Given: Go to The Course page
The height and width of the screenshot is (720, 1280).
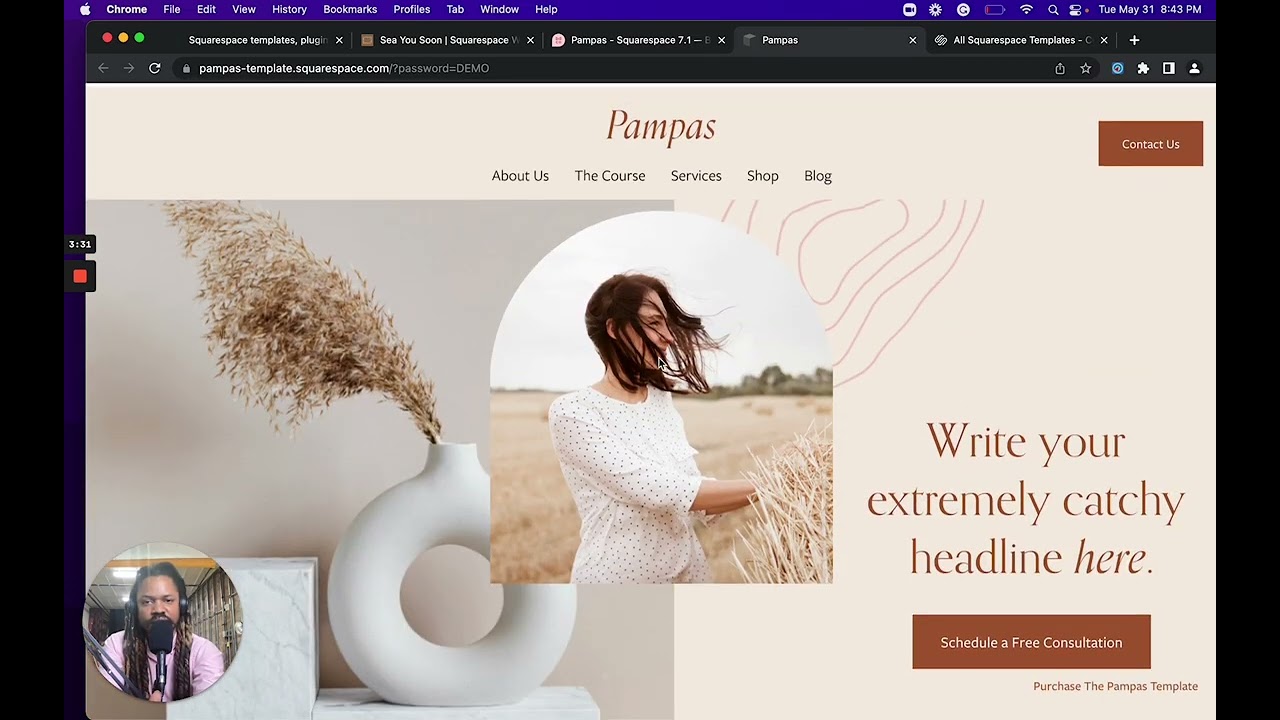Looking at the screenshot, I should tap(610, 175).
